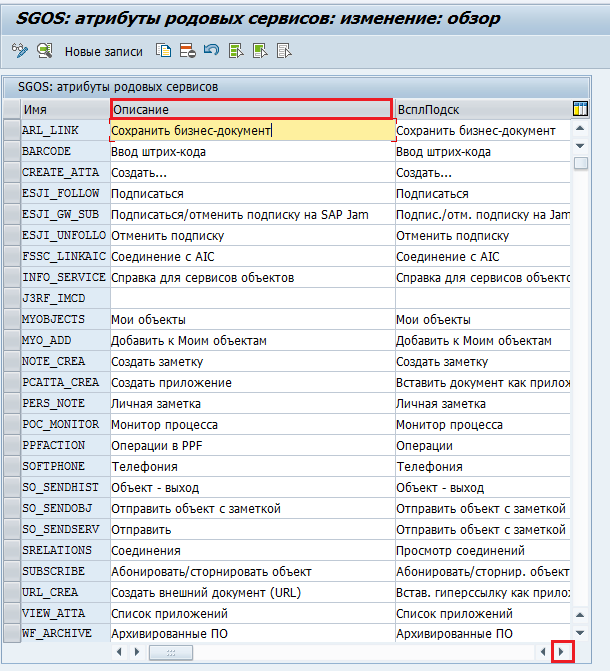Click the Новые записи button

point(104,51)
